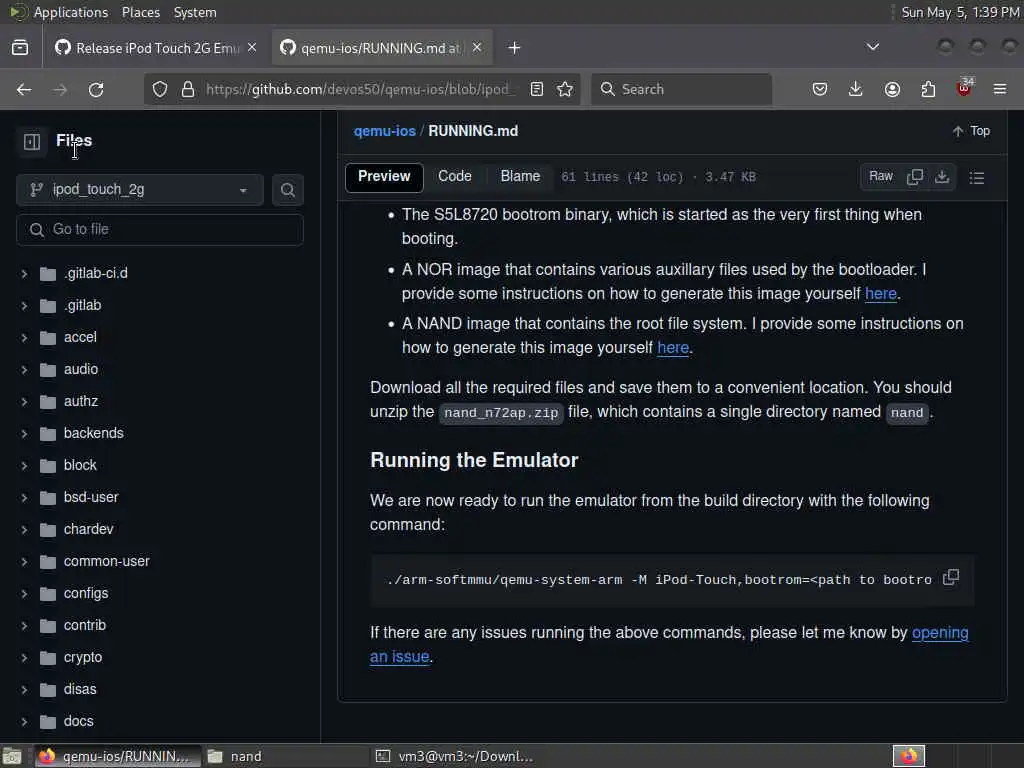Collapse the Files side panel icon
Screen dimensions: 1024x768
31,142
